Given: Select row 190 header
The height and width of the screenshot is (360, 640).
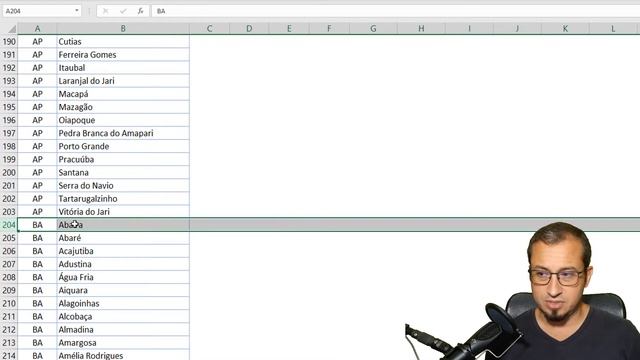Looking at the screenshot, I should coord(9,42).
